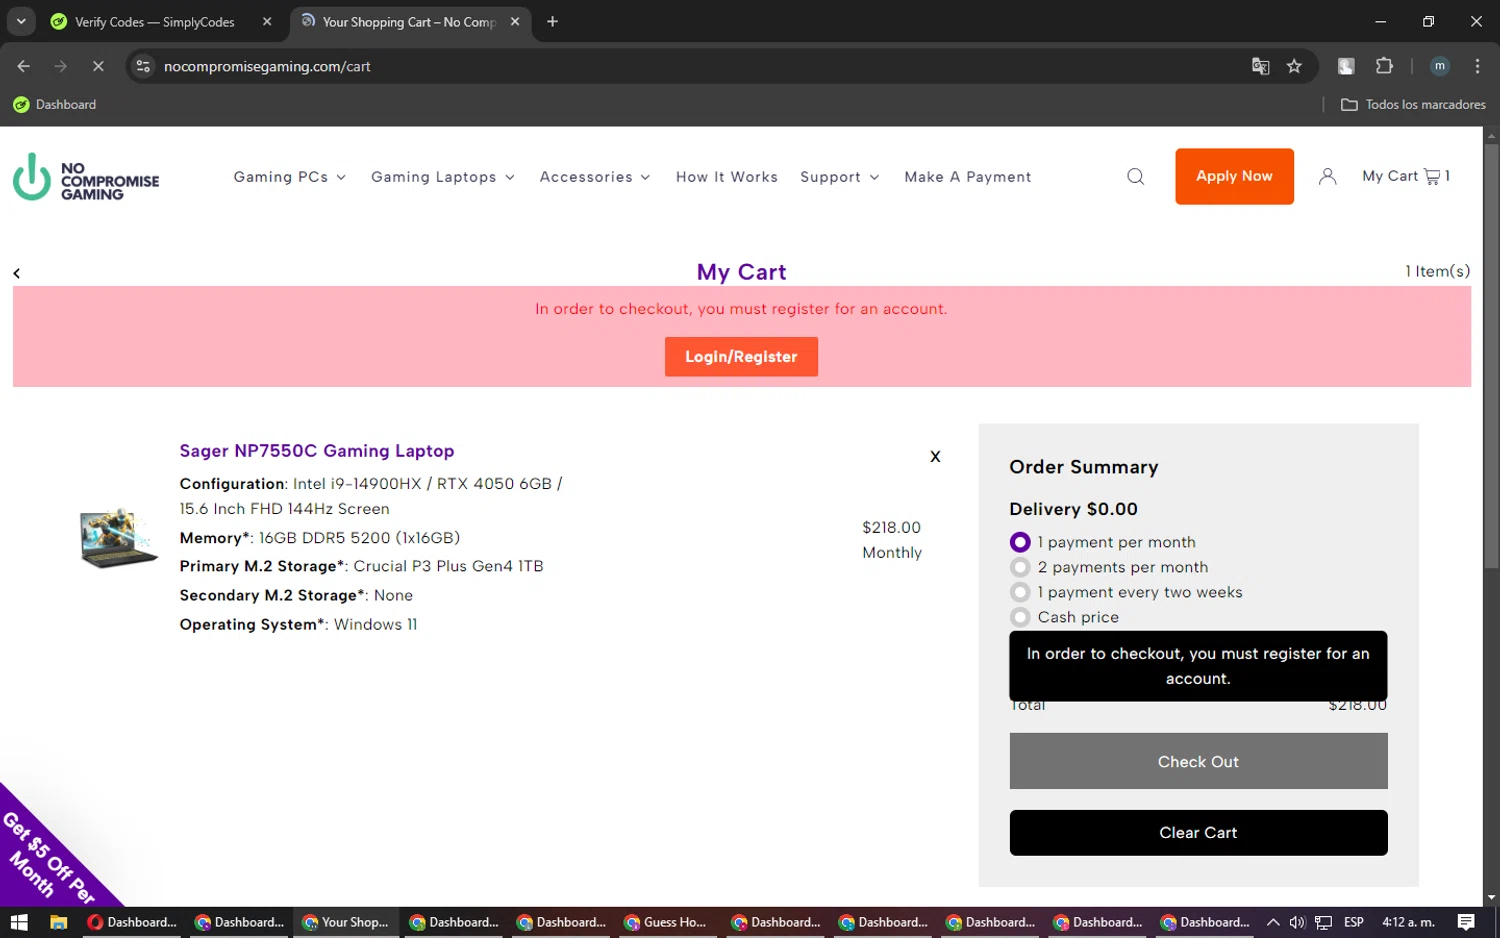Click the address bar URL field
Image resolution: width=1500 pixels, height=938 pixels.
pyautogui.click(x=700, y=66)
